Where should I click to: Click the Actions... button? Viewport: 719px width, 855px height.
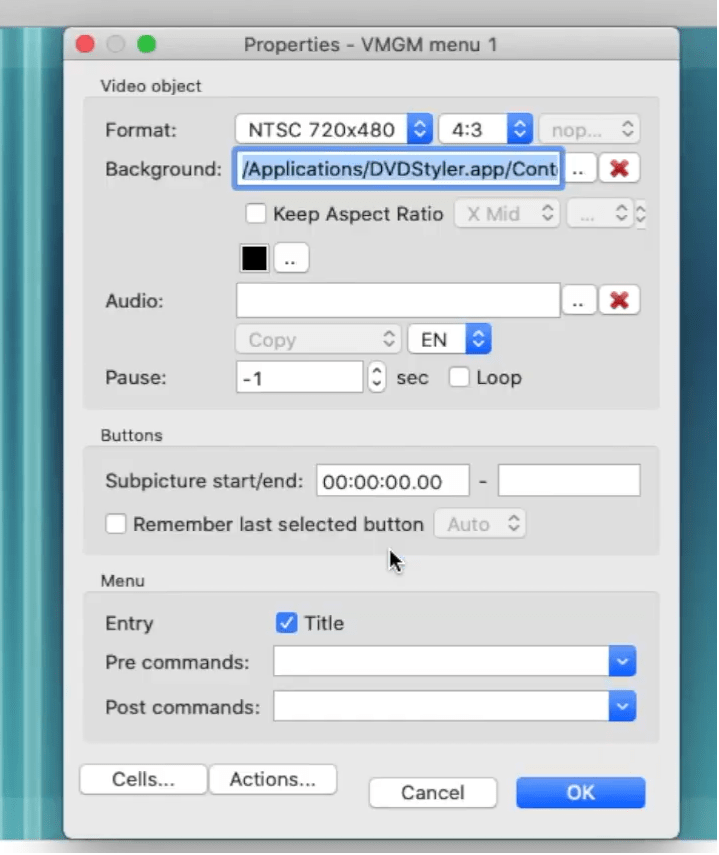273,780
